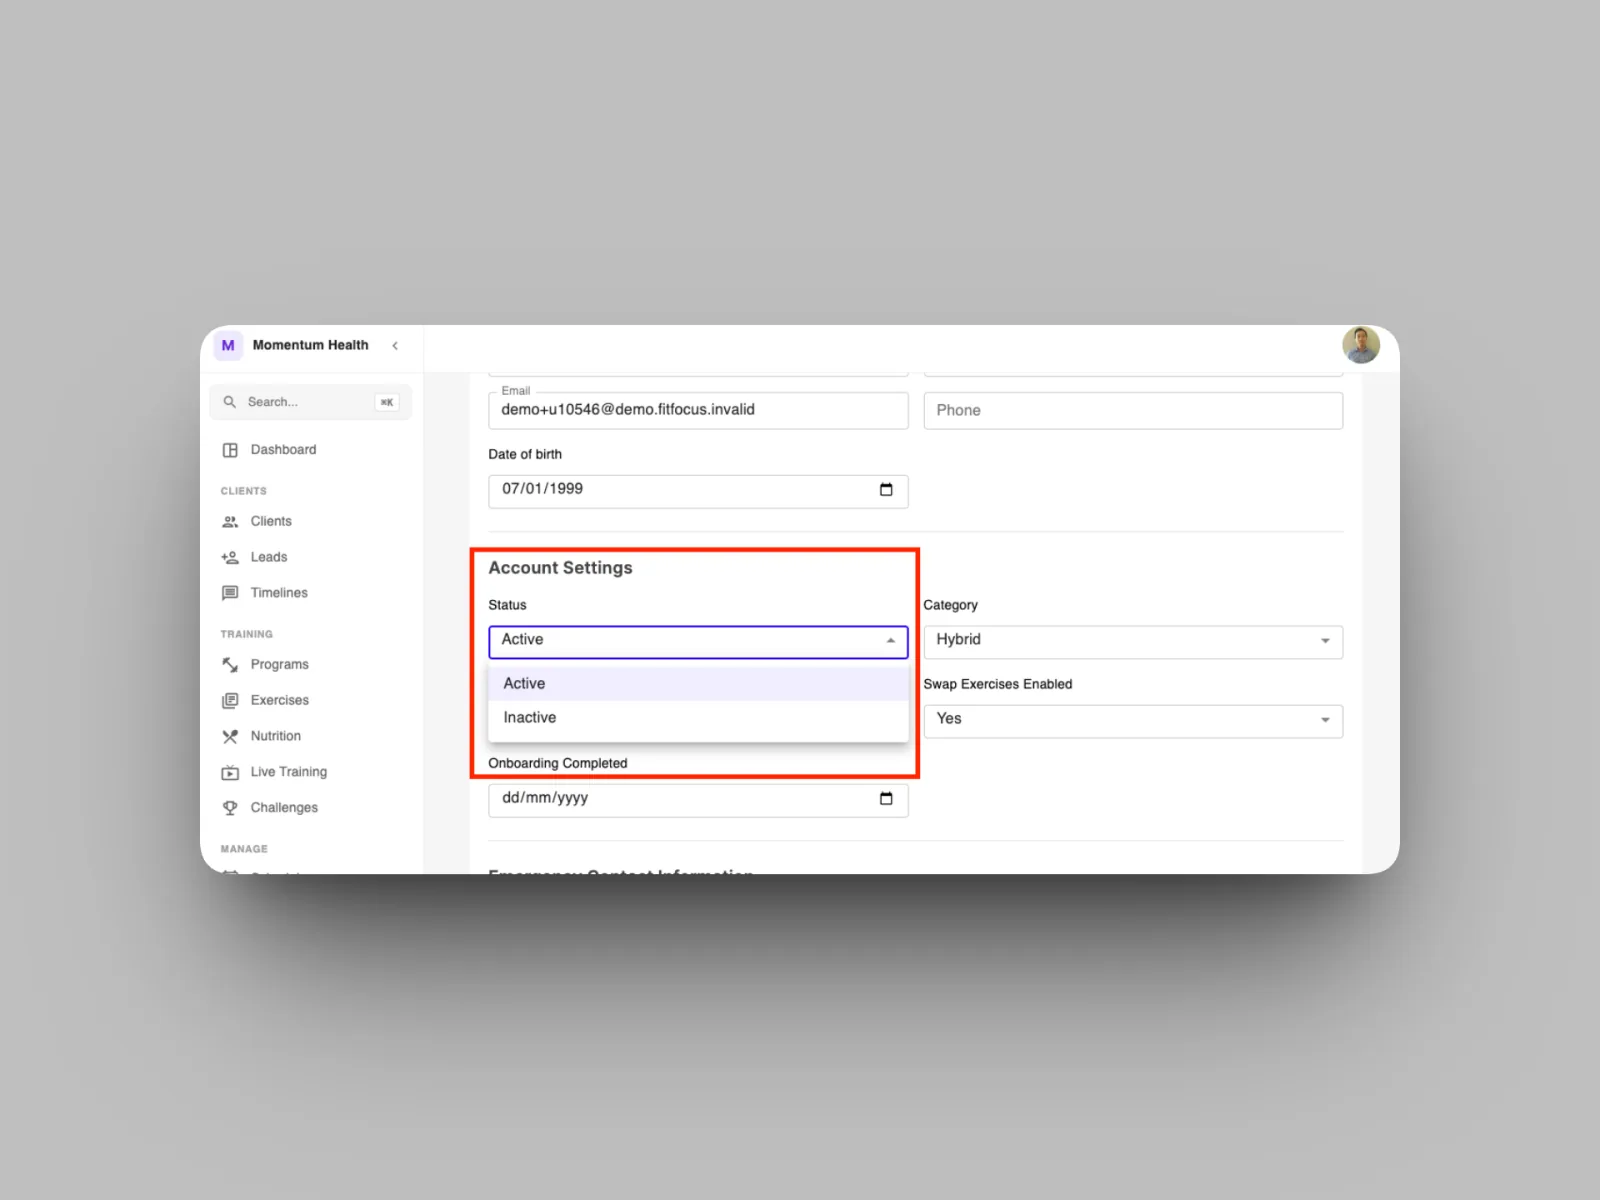Open the Leads page
Screen dimensions: 1600x1200
pyautogui.click(x=269, y=557)
